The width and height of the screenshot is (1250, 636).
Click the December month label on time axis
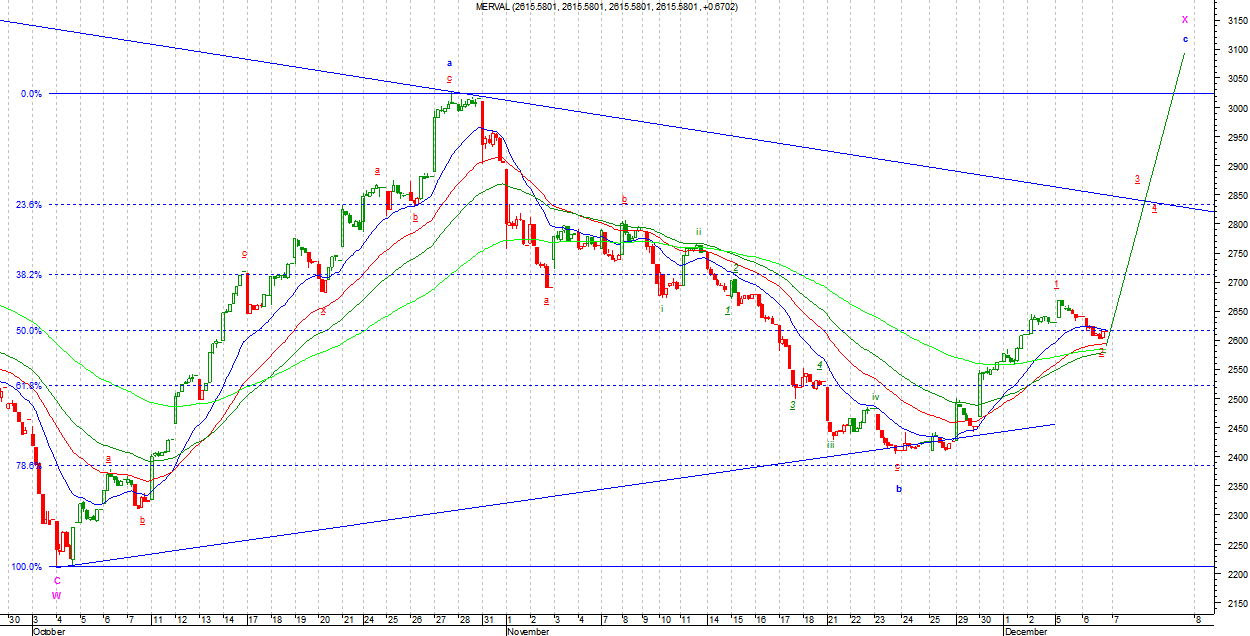coord(1026,631)
